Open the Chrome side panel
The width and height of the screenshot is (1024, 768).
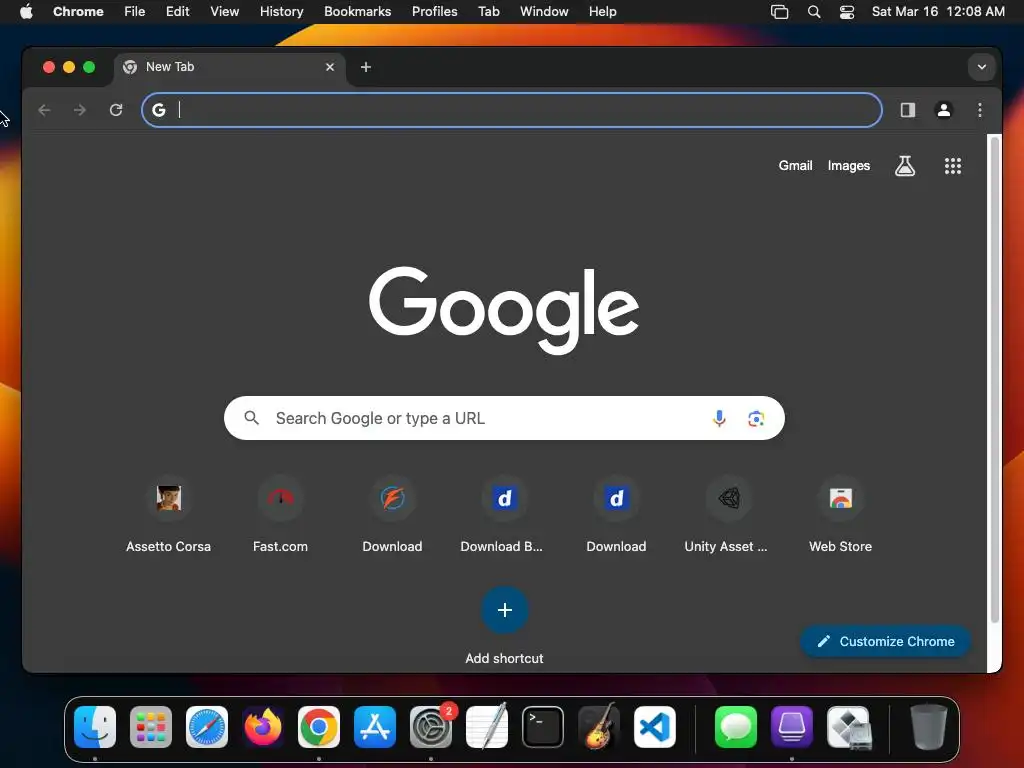point(908,110)
